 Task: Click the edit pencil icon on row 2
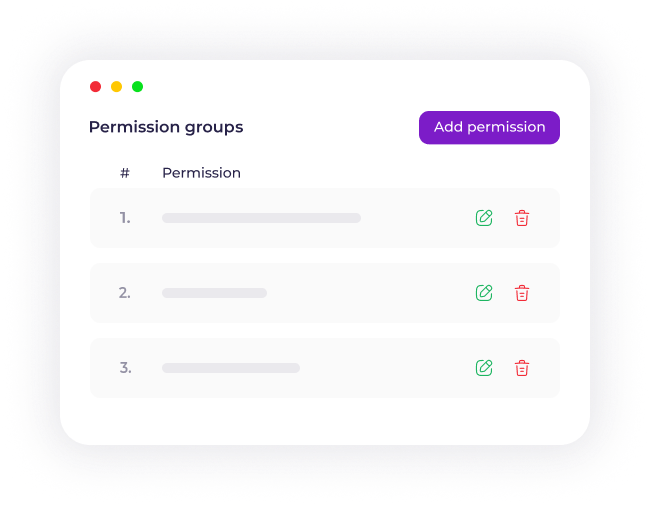coord(484,293)
